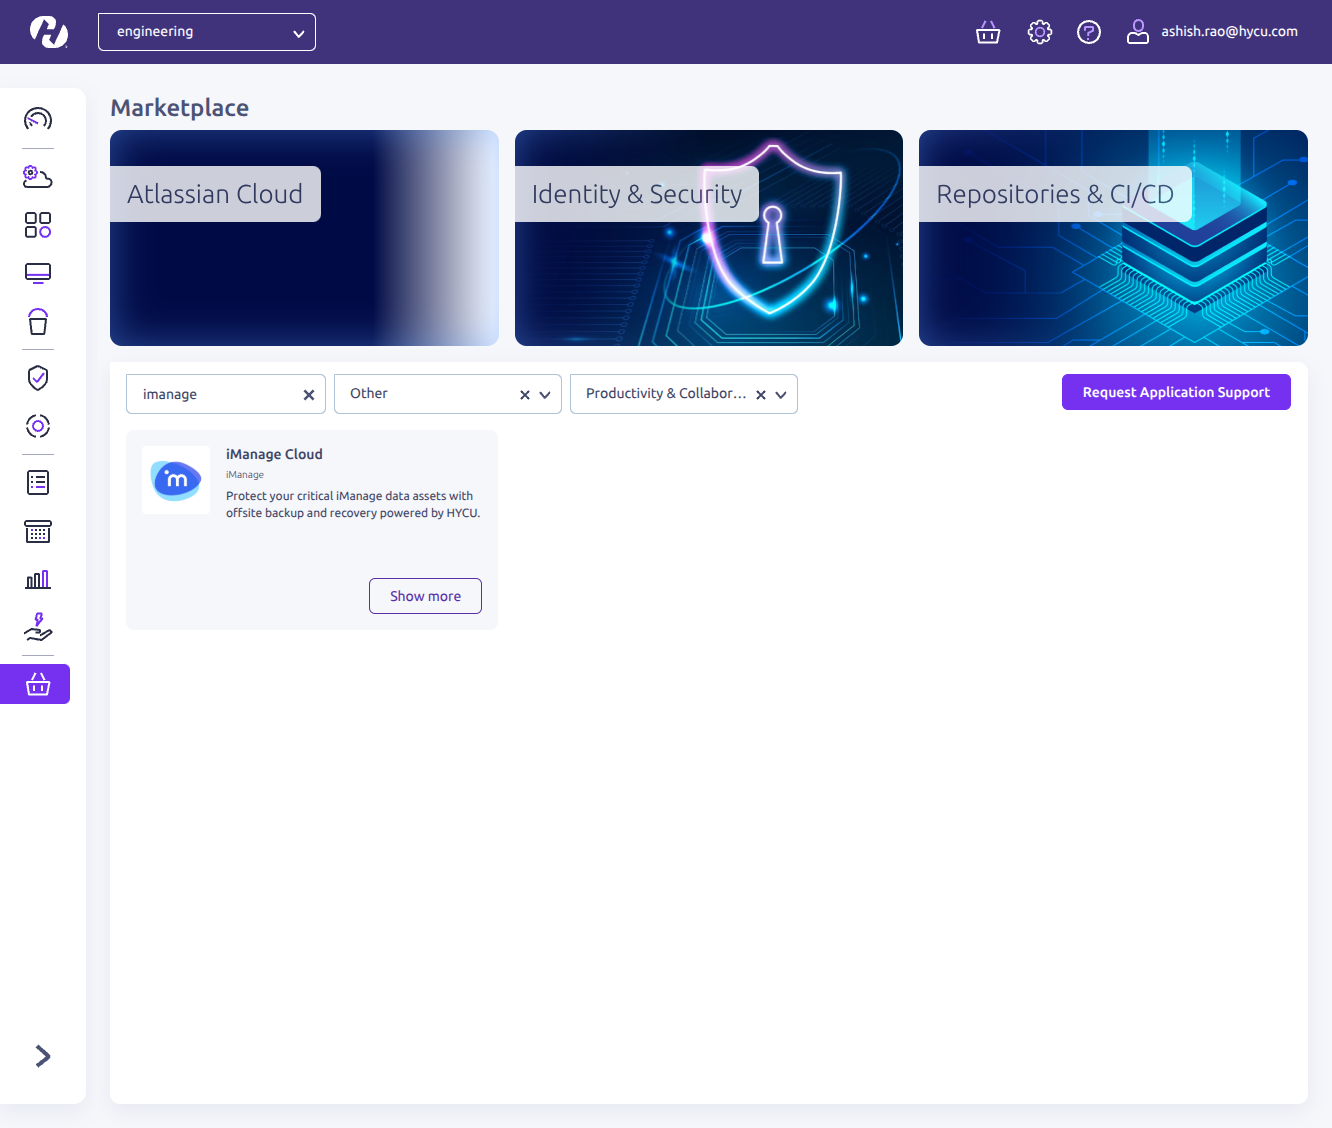
Task: Select the Atlassian Cloud banner
Action: (x=304, y=238)
